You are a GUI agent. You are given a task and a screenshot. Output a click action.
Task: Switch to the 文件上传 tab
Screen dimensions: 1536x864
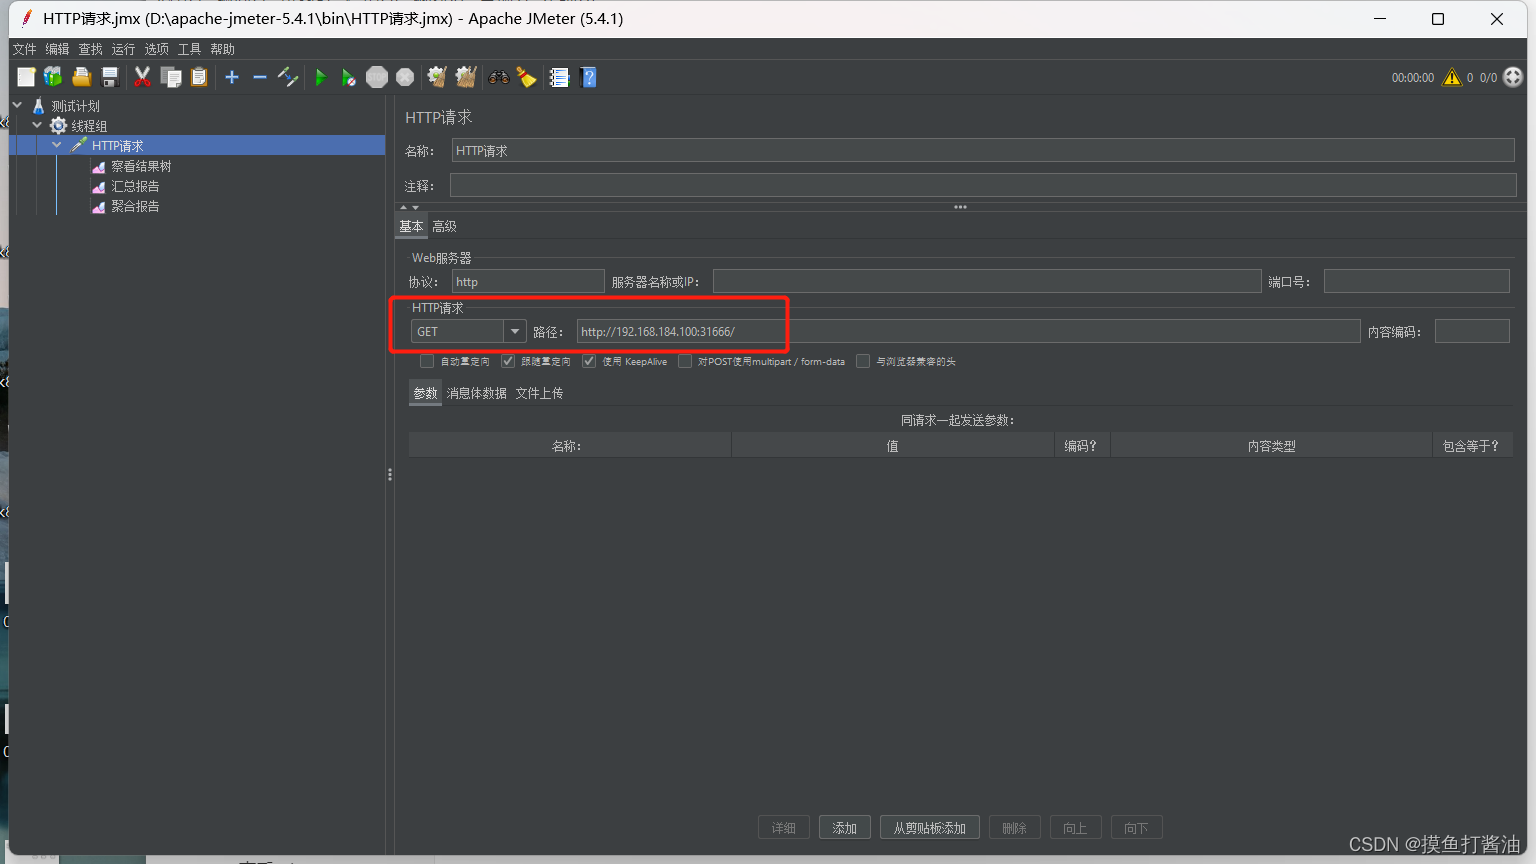pyautogui.click(x=539, y=393)
